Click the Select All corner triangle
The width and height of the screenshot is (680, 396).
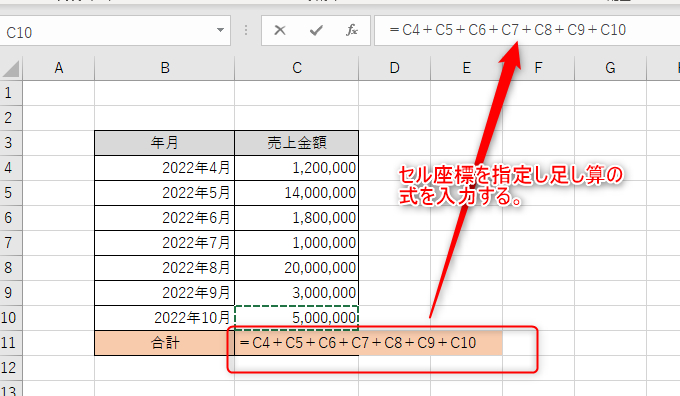tap(11, 69)
